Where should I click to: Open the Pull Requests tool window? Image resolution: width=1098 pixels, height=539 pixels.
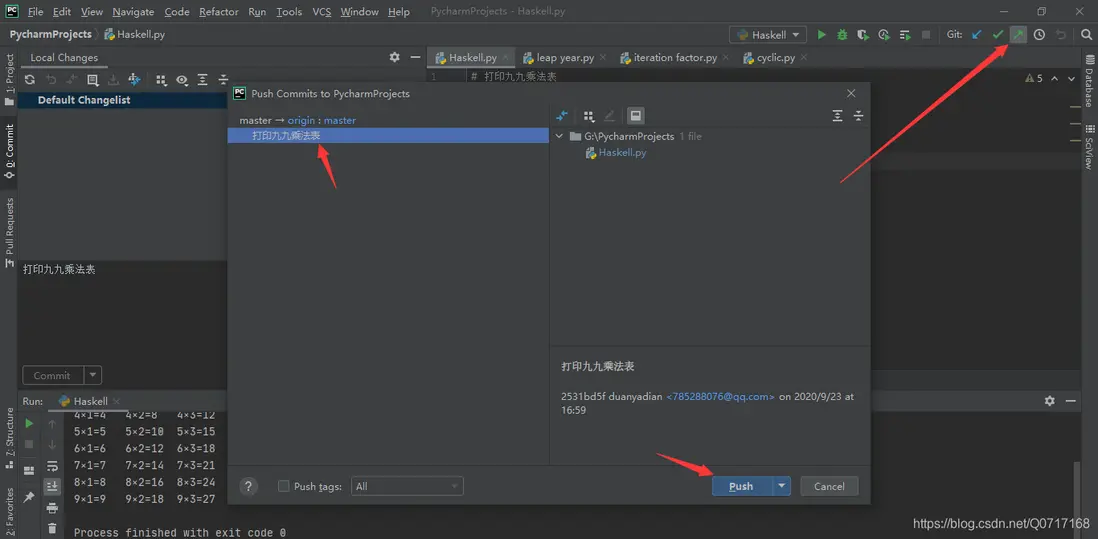9,232
